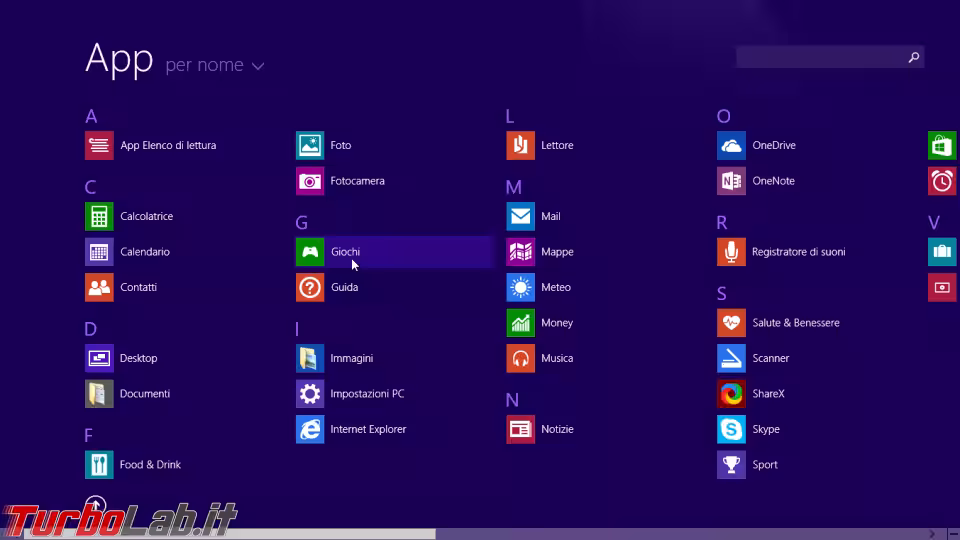
Task: Open the Sport trophy icon
Action: [731, 465]
